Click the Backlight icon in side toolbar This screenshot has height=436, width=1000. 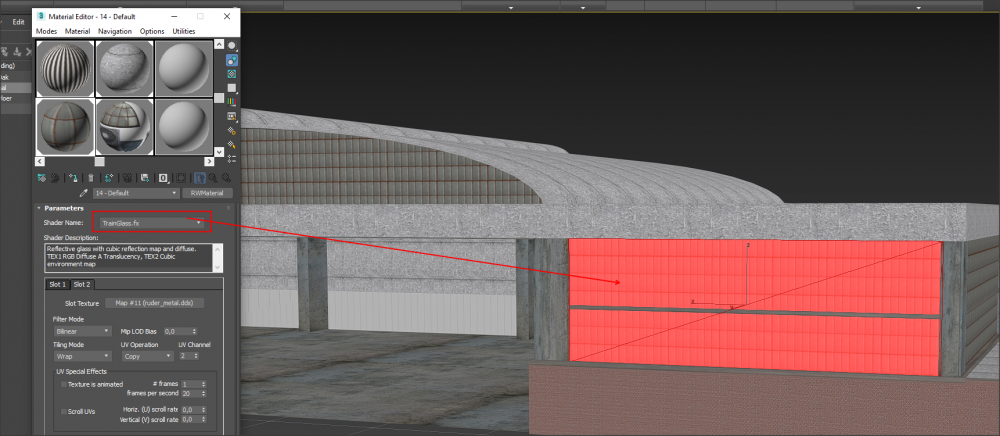coord(232,60)
